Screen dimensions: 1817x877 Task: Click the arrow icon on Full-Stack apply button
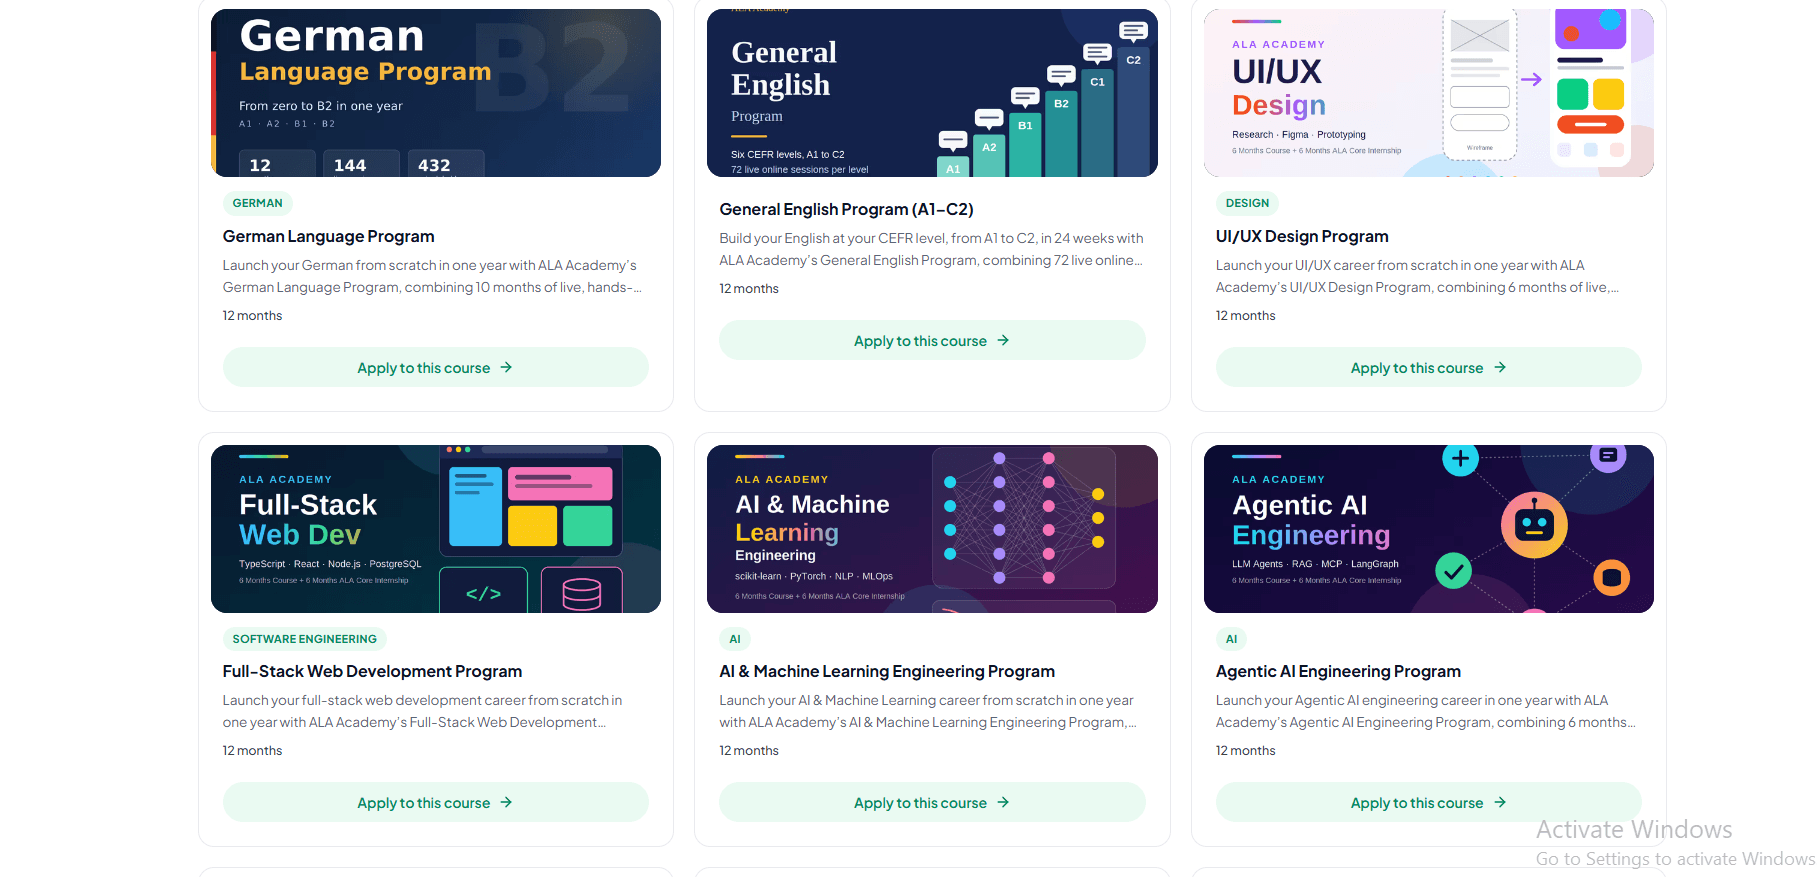click(x=506, y=802)
